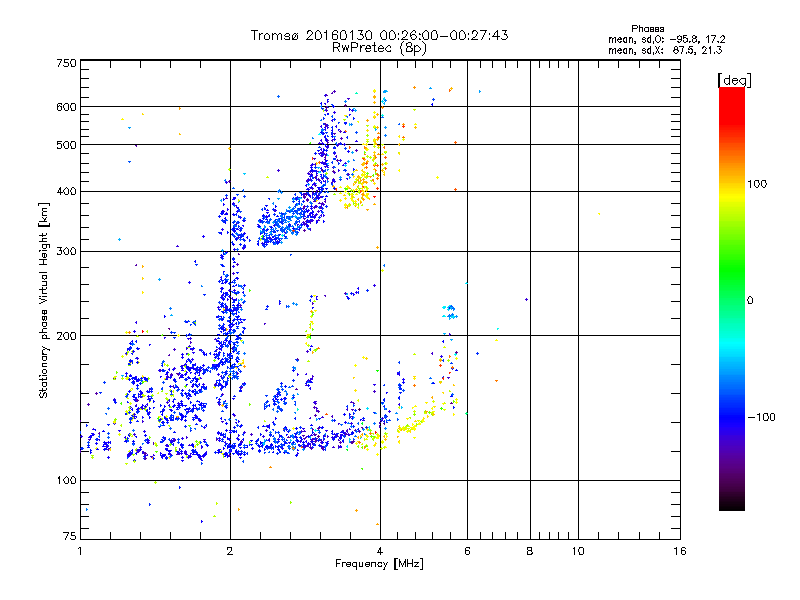The image size is (800, 600).
Task: Click the 'Stationary phase Virtual Height [km]' label
Action: [44, 301]
